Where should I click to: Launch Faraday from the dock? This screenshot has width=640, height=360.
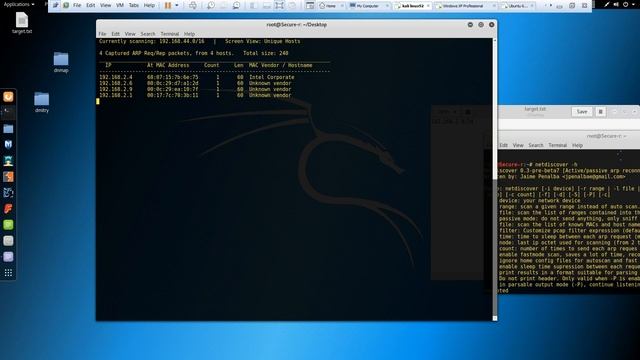[x=8, y=209]
